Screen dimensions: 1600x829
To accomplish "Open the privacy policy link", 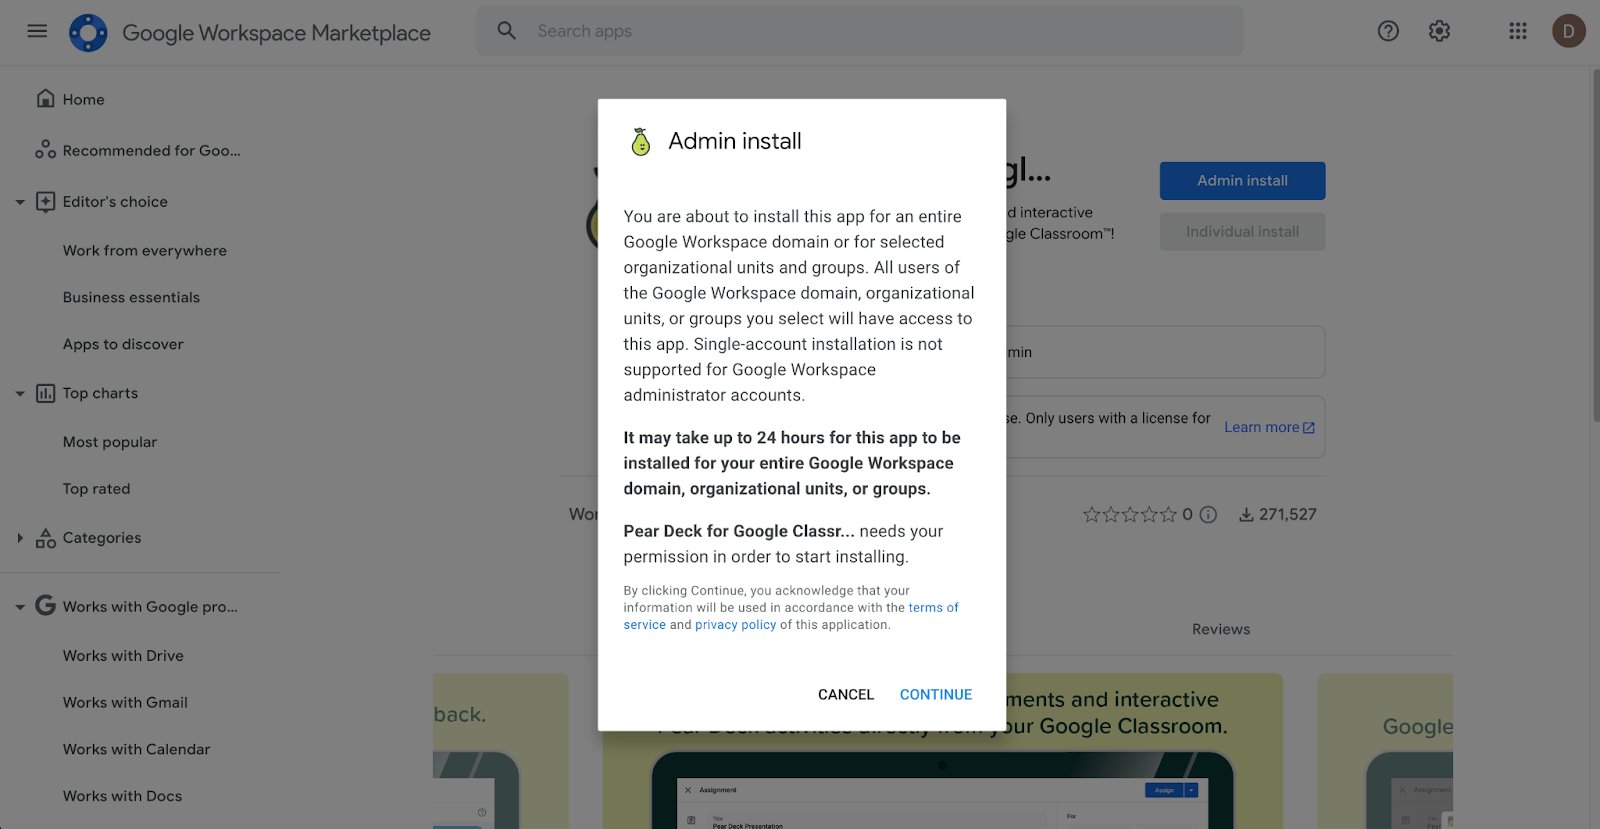I will 736,625.
